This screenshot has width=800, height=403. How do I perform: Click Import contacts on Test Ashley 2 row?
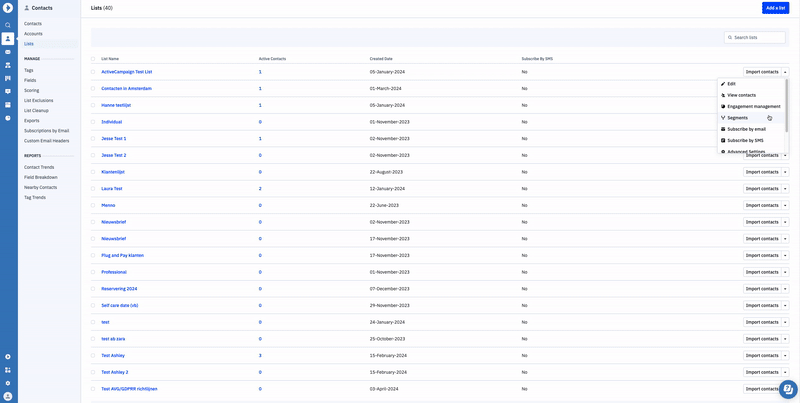[762, 372]
